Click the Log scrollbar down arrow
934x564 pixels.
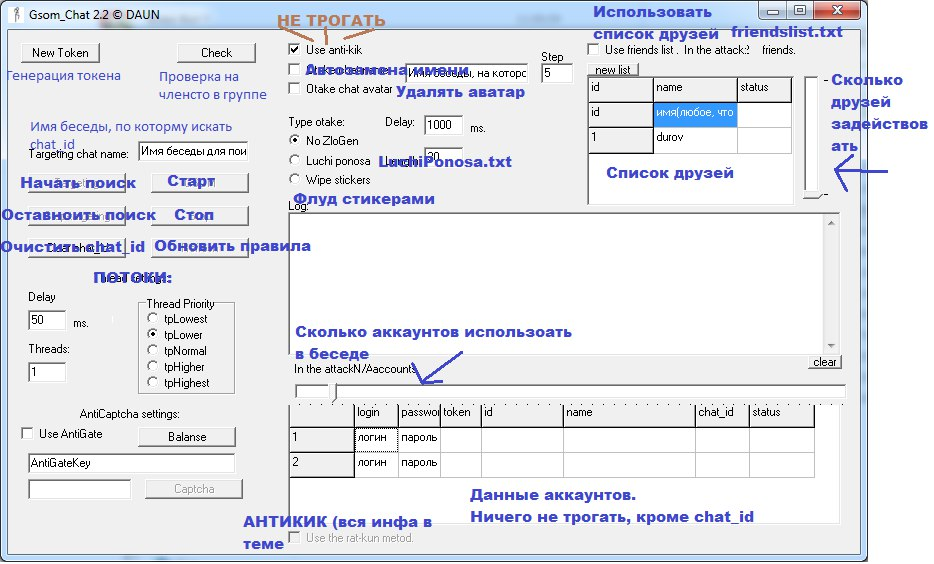point(831,346)
